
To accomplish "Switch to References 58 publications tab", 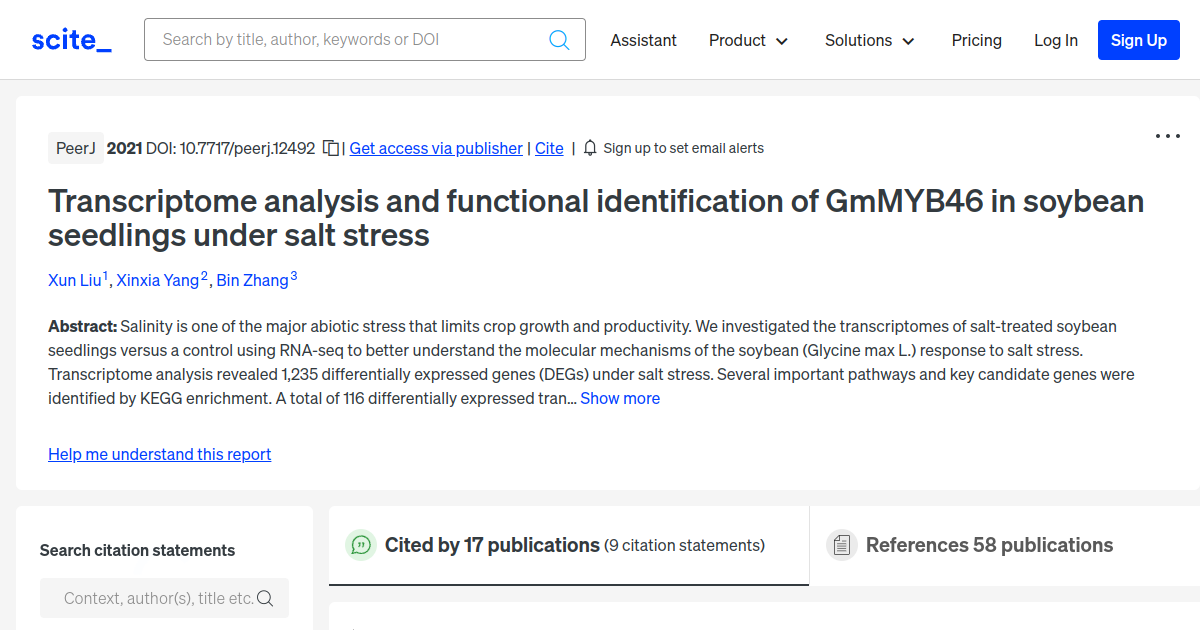I will [x=988, y=545].
